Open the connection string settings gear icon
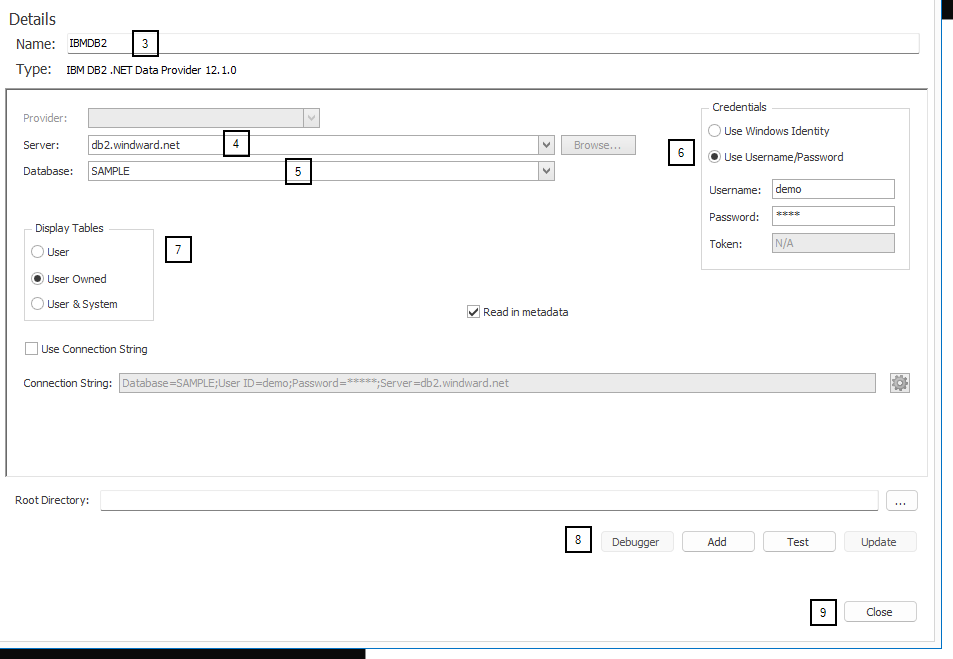Viewport: 953px width, 659px height. pos(900,383)
